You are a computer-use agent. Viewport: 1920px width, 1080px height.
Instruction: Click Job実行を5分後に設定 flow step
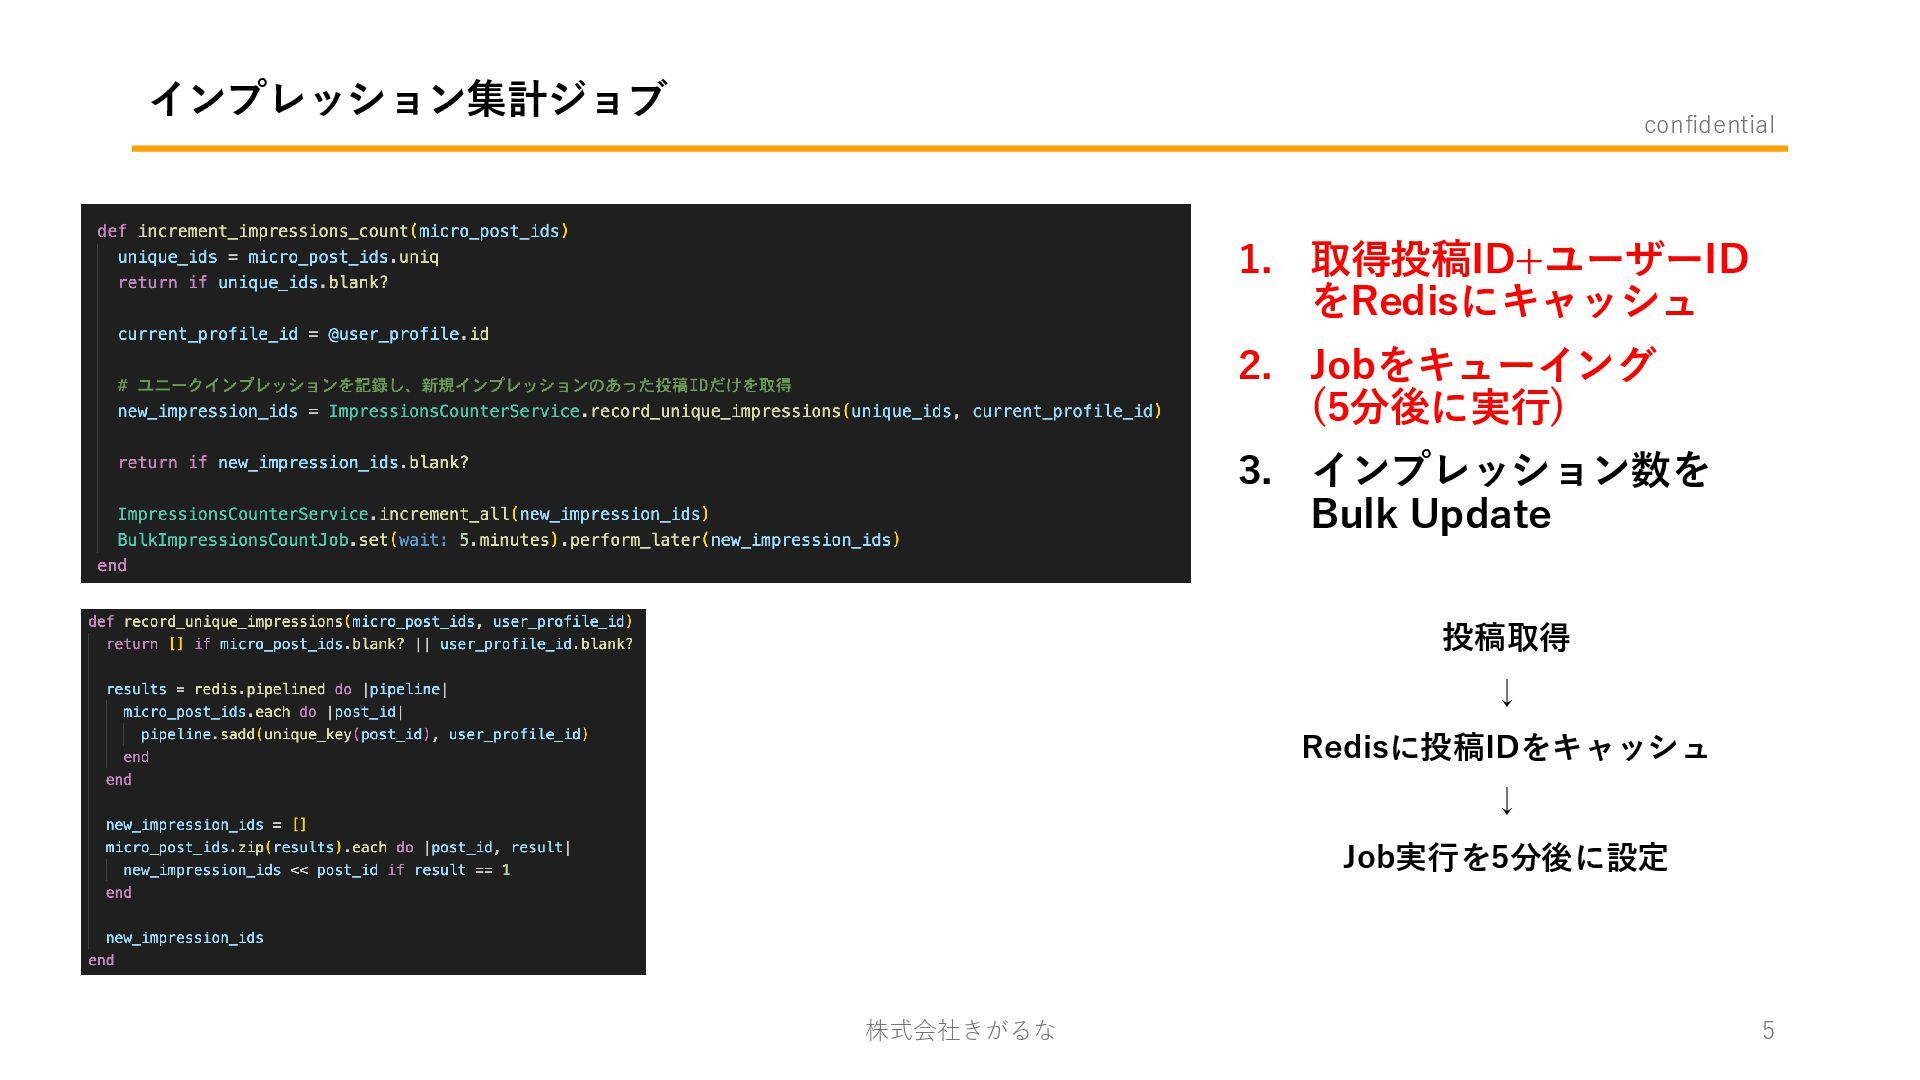(1505, 857)
